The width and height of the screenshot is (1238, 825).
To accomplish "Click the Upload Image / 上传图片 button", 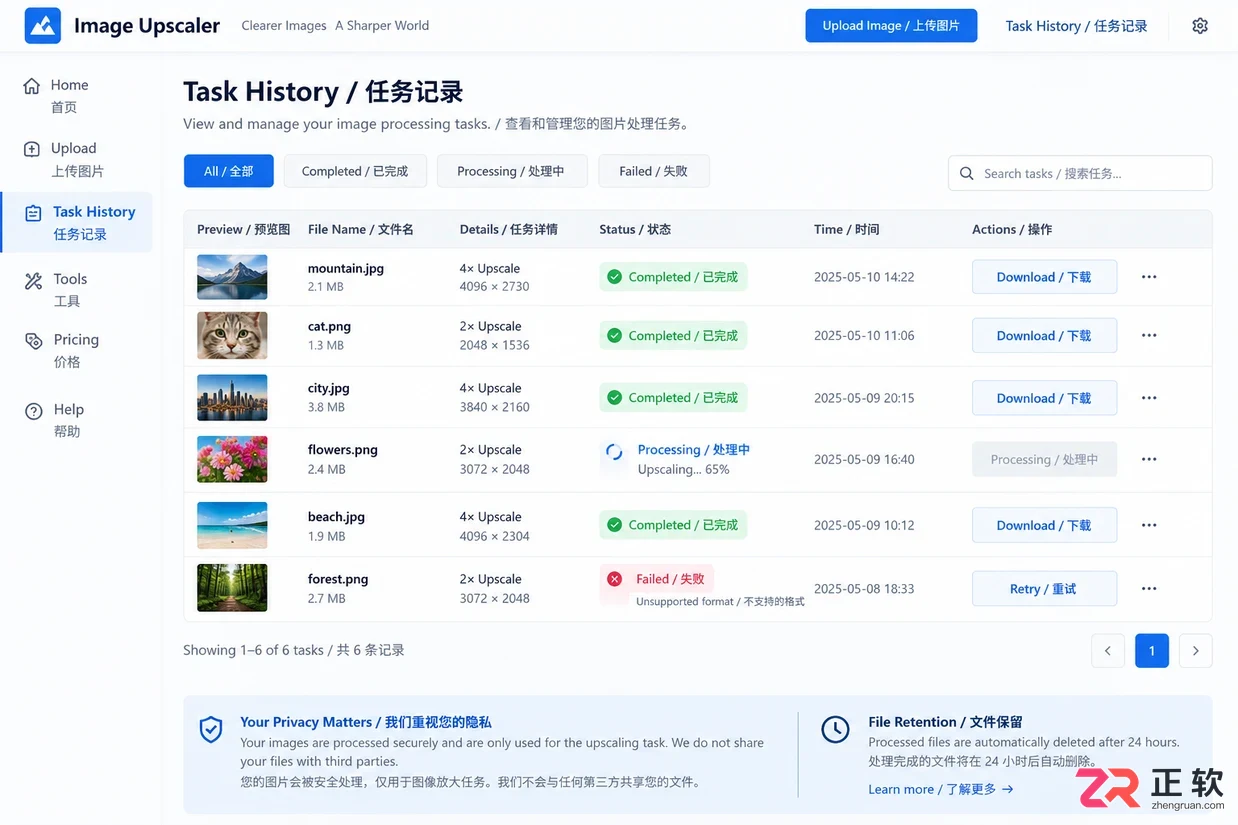I will (891, 26).
